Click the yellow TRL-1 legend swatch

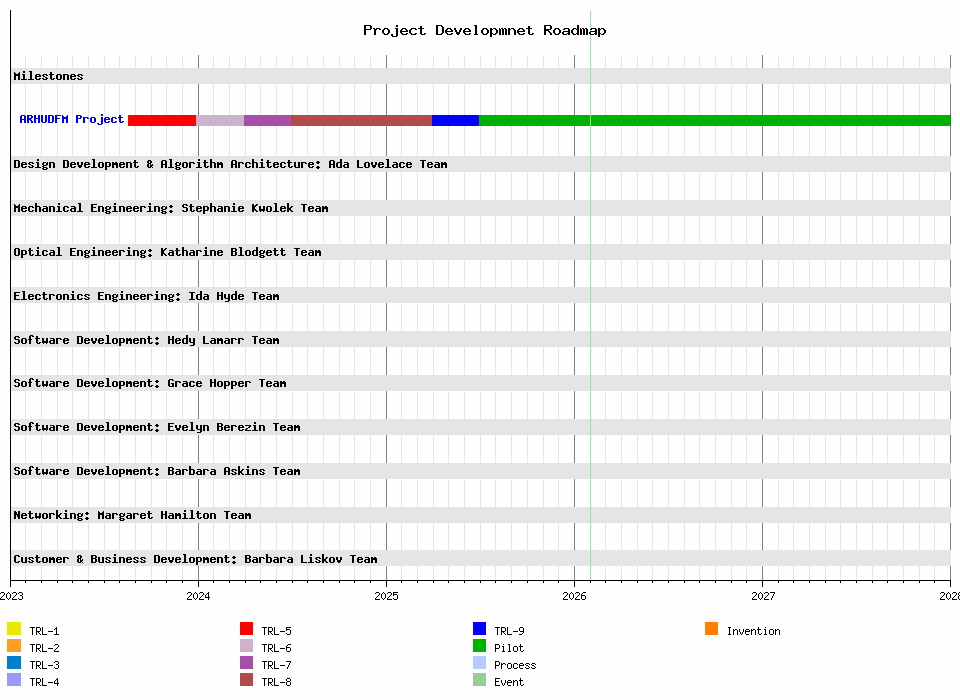point(14,629)
